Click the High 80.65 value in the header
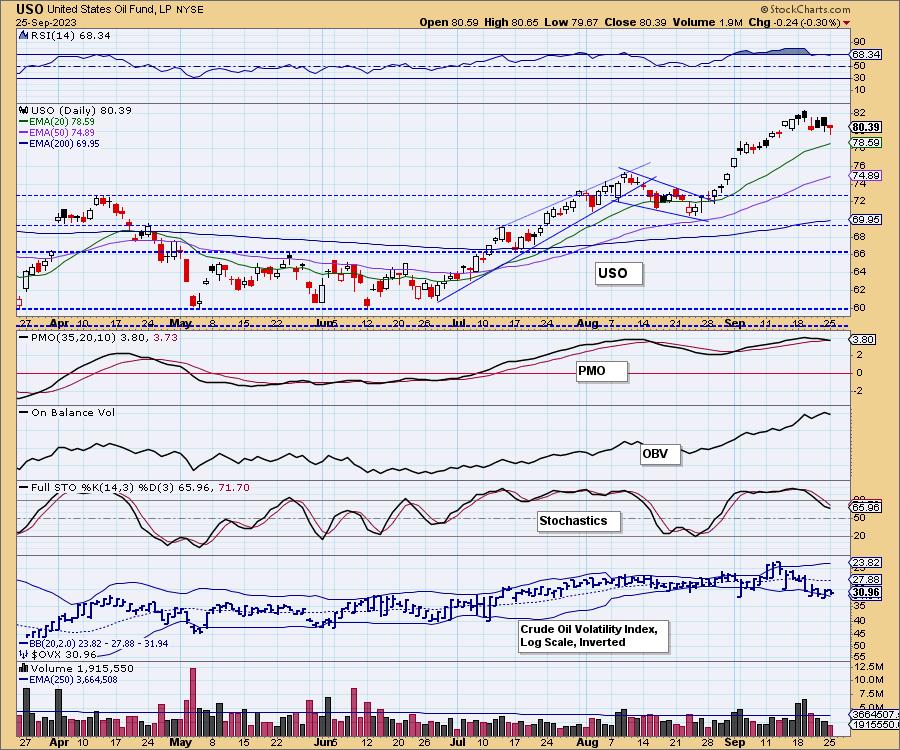Viewport: 900px width, 750px height. (511, 22)
